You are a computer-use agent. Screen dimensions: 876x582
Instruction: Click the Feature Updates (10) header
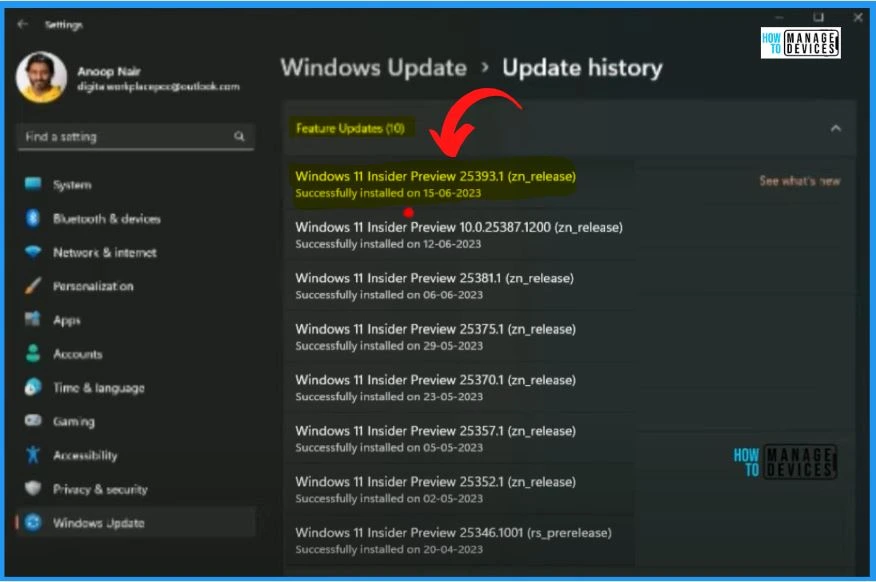350,128
